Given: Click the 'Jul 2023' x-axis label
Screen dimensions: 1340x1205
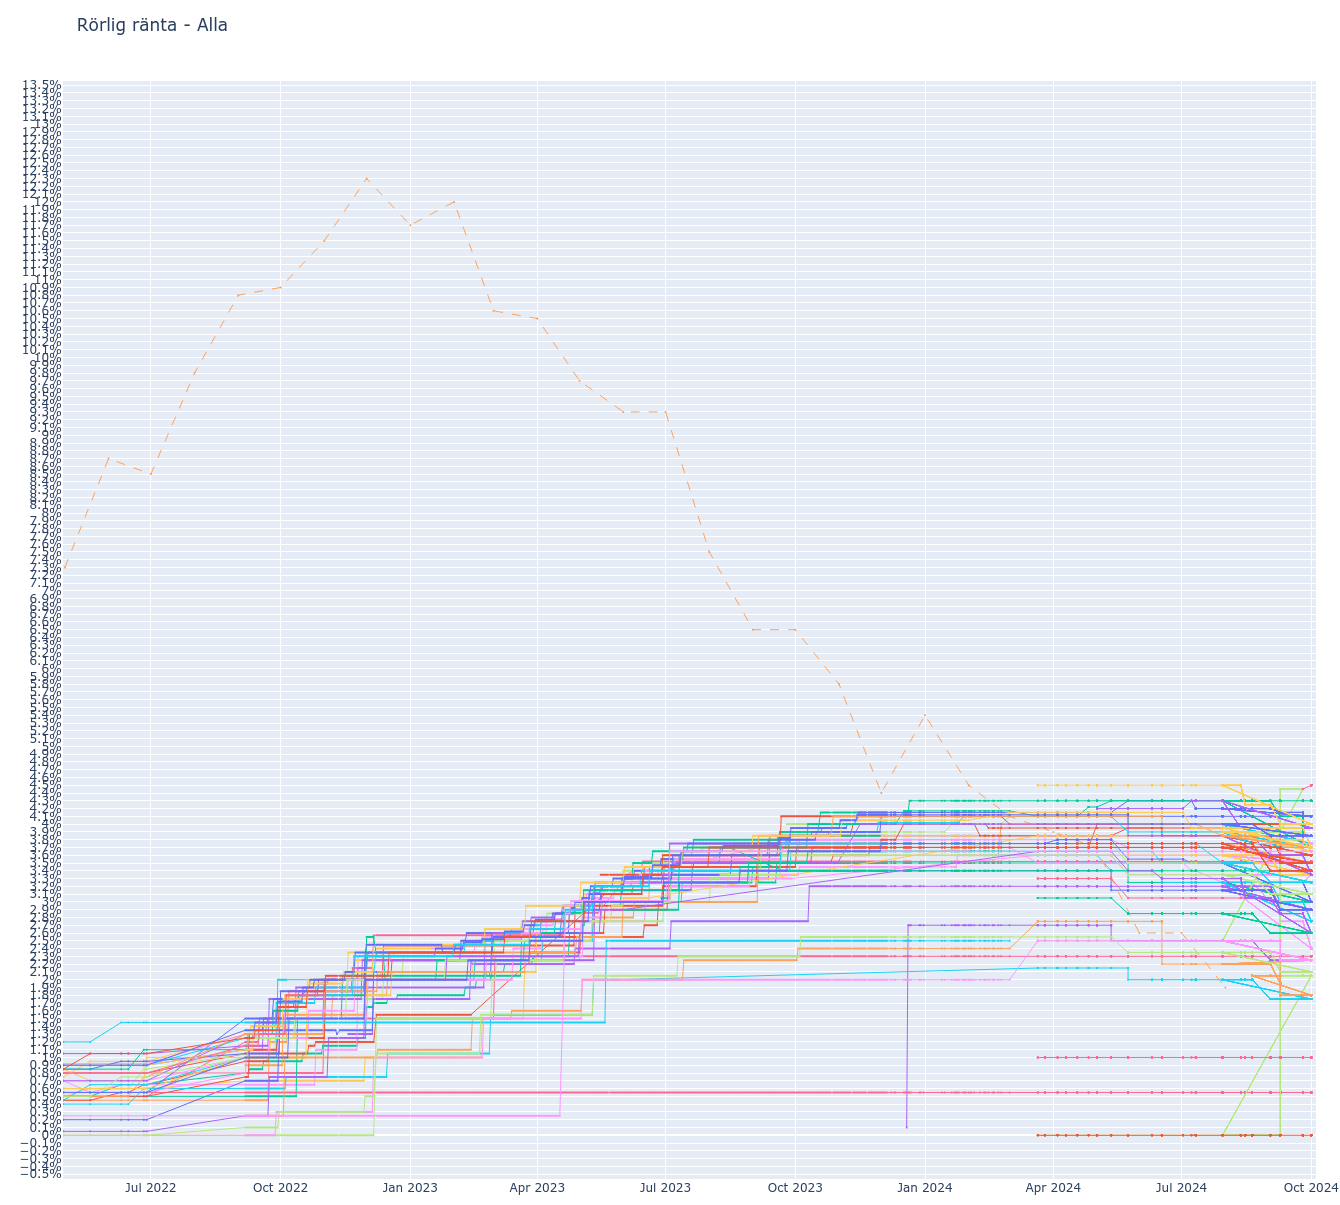Looking at the screenshot, I should [665, 1188].
